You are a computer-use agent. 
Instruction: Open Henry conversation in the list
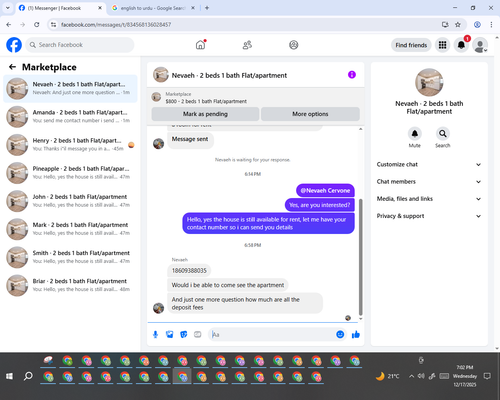point(70,145)
